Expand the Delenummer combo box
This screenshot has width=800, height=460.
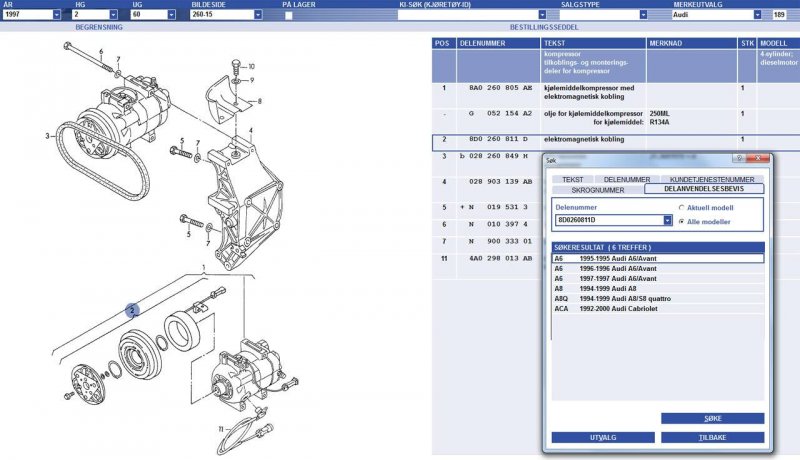pos(667,220)
